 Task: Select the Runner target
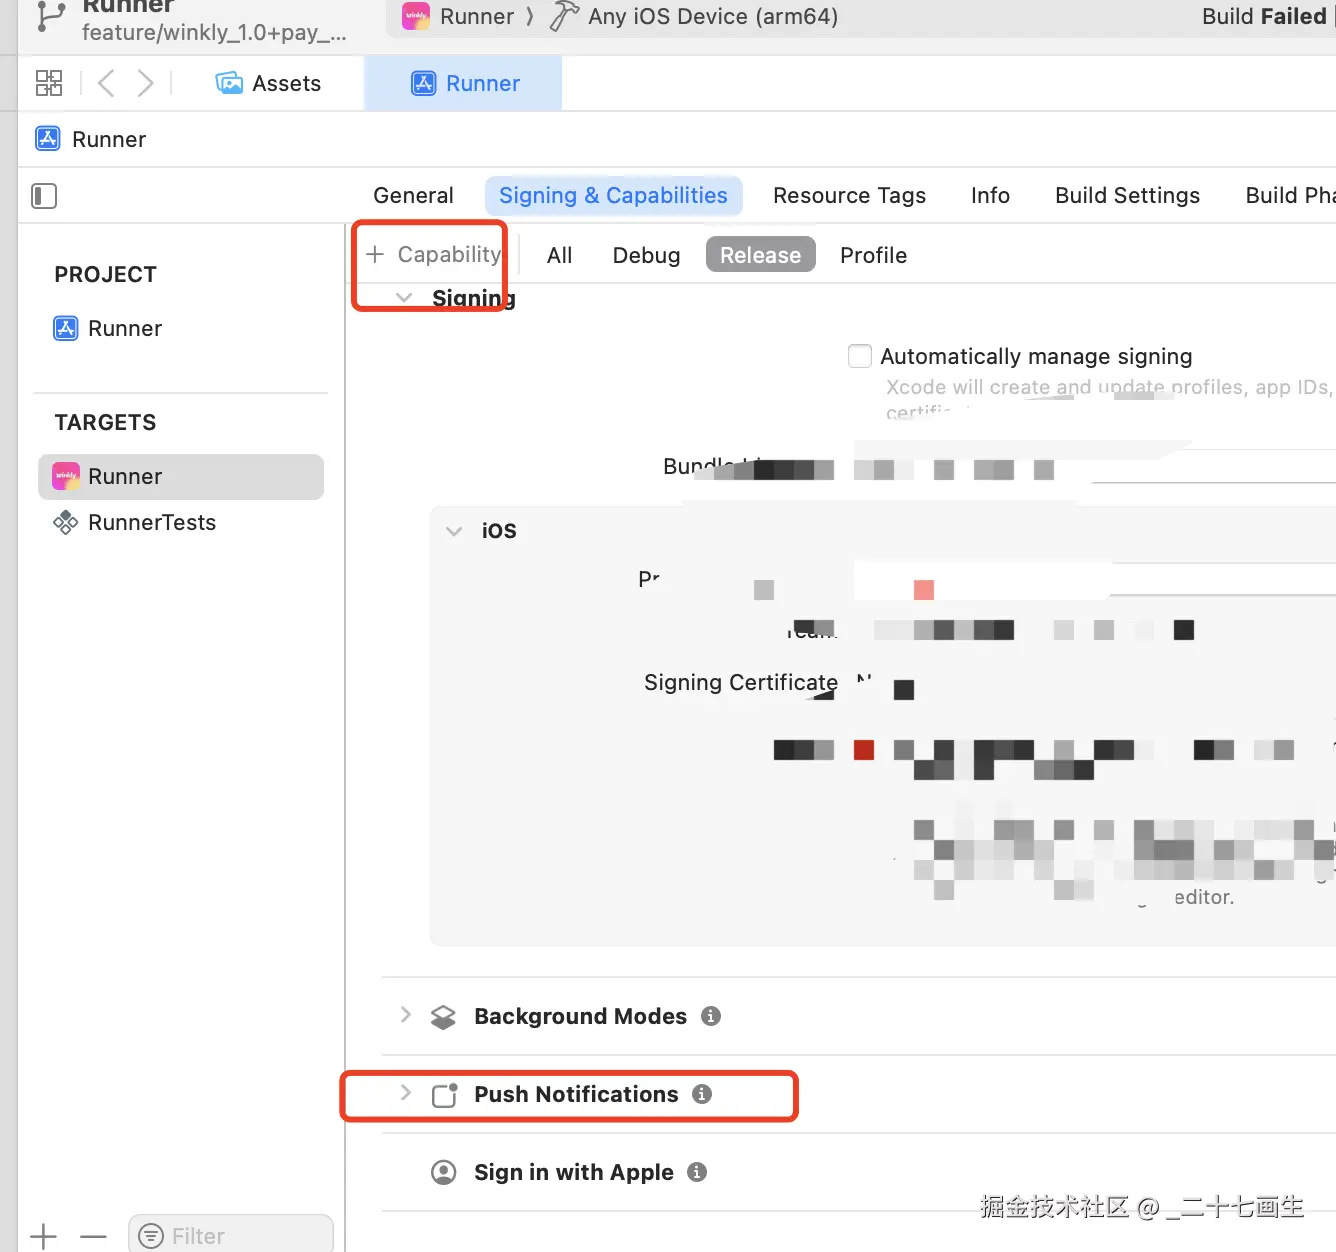coord(181,477)
